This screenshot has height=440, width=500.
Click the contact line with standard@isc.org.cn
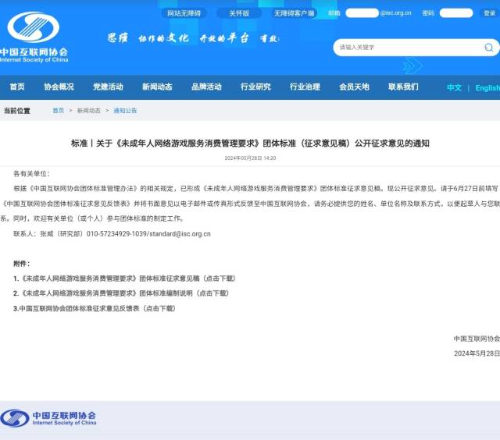(112, 234)
